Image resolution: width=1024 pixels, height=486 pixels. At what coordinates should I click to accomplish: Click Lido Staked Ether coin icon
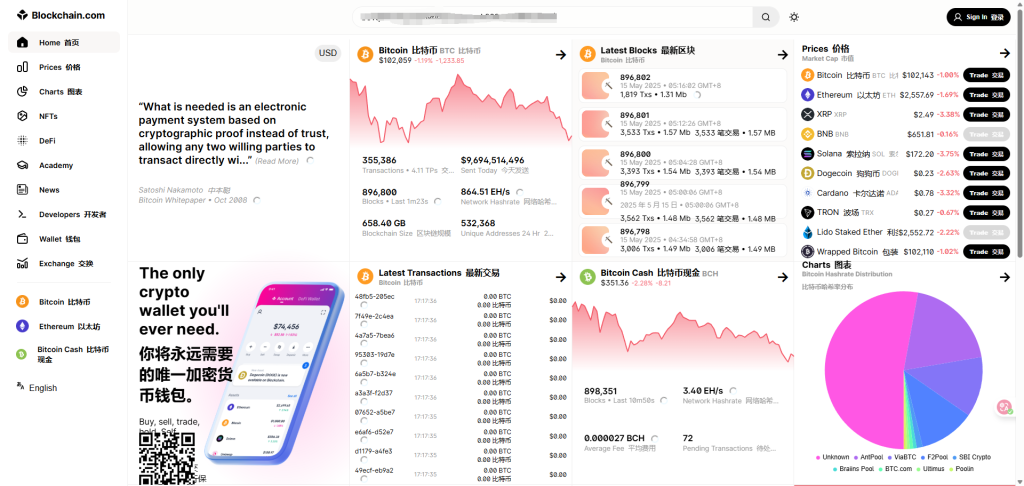tap(807, 232)
